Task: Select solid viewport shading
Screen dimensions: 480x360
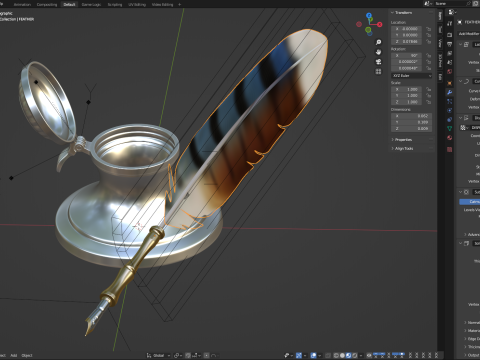Action: 342,355
